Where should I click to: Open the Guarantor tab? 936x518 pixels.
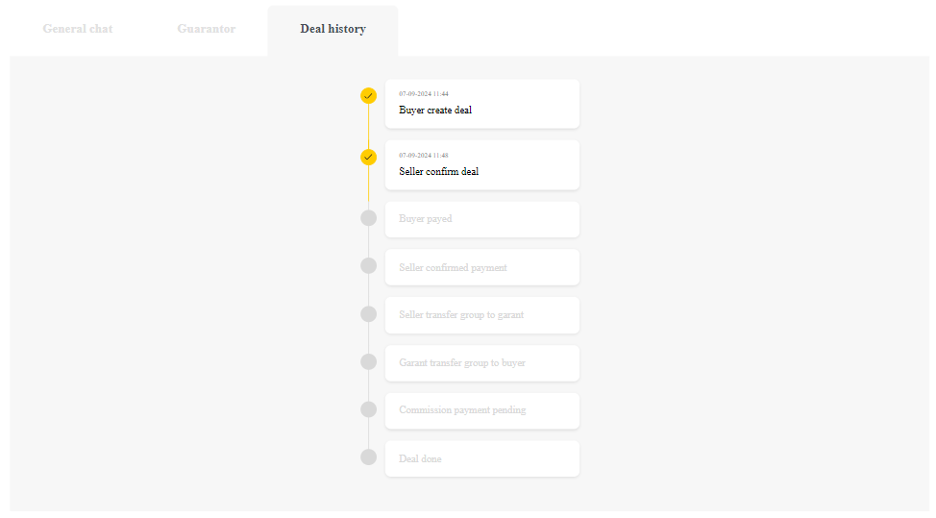point(206,29)
